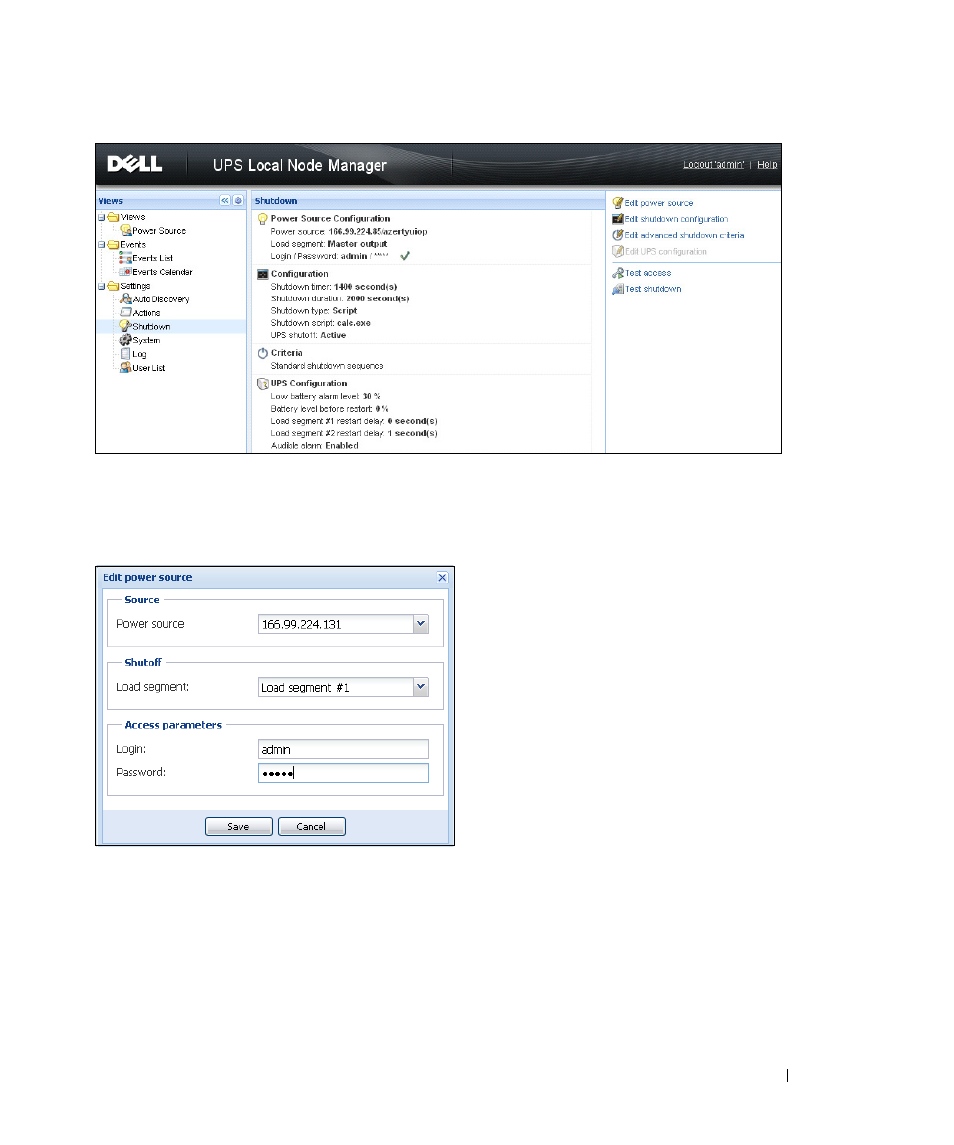Click the 'Shutdown script: calc.exe' text

(x=321, y=323)
